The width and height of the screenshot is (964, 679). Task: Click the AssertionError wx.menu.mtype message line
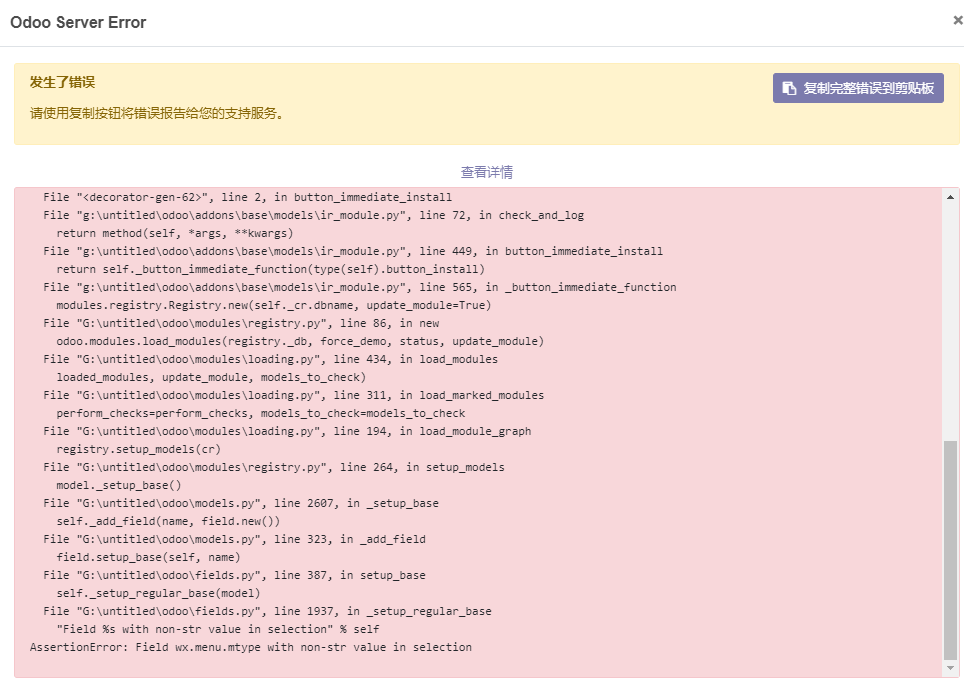251,647
